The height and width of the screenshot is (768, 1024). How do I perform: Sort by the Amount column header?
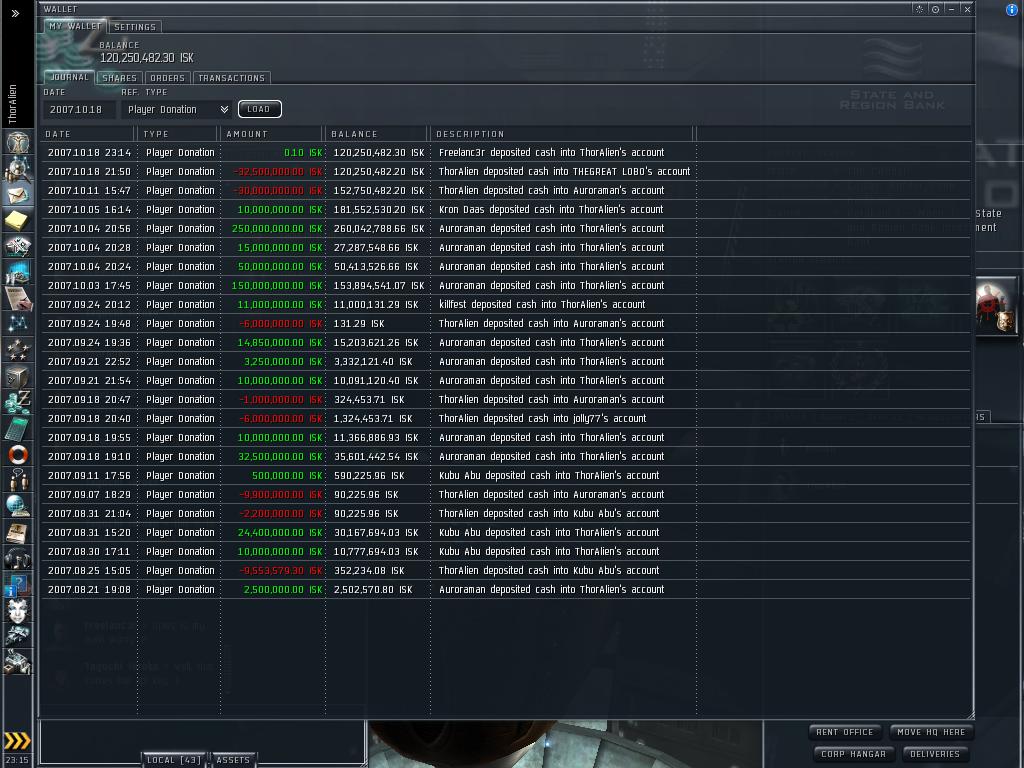click(272, 134)
